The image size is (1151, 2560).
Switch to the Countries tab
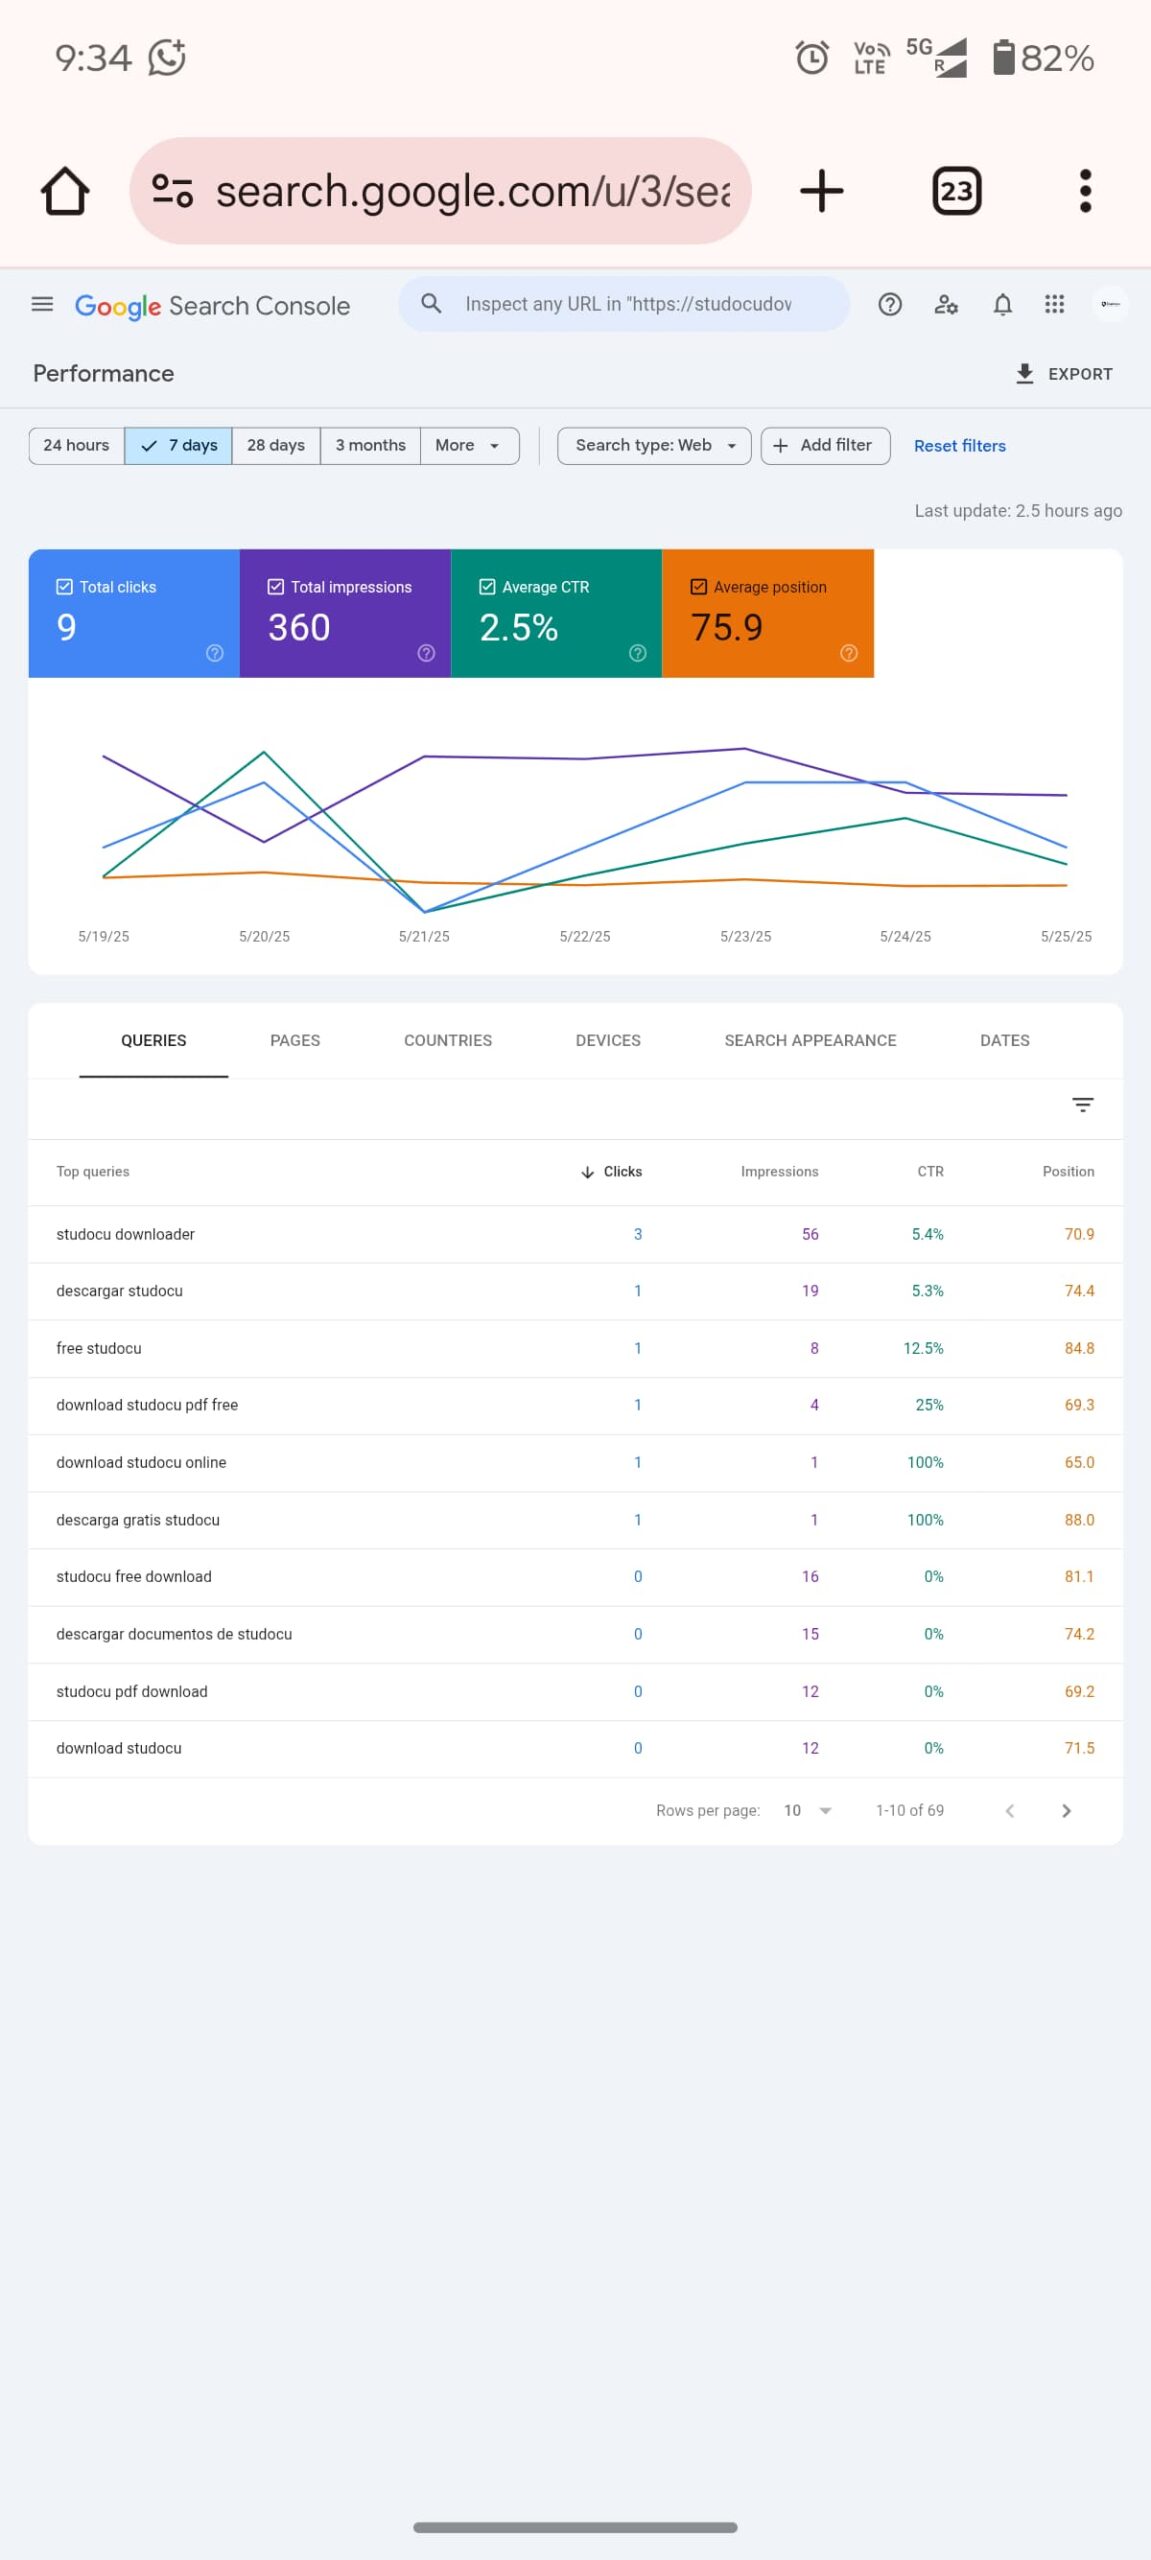(448, 1040)
